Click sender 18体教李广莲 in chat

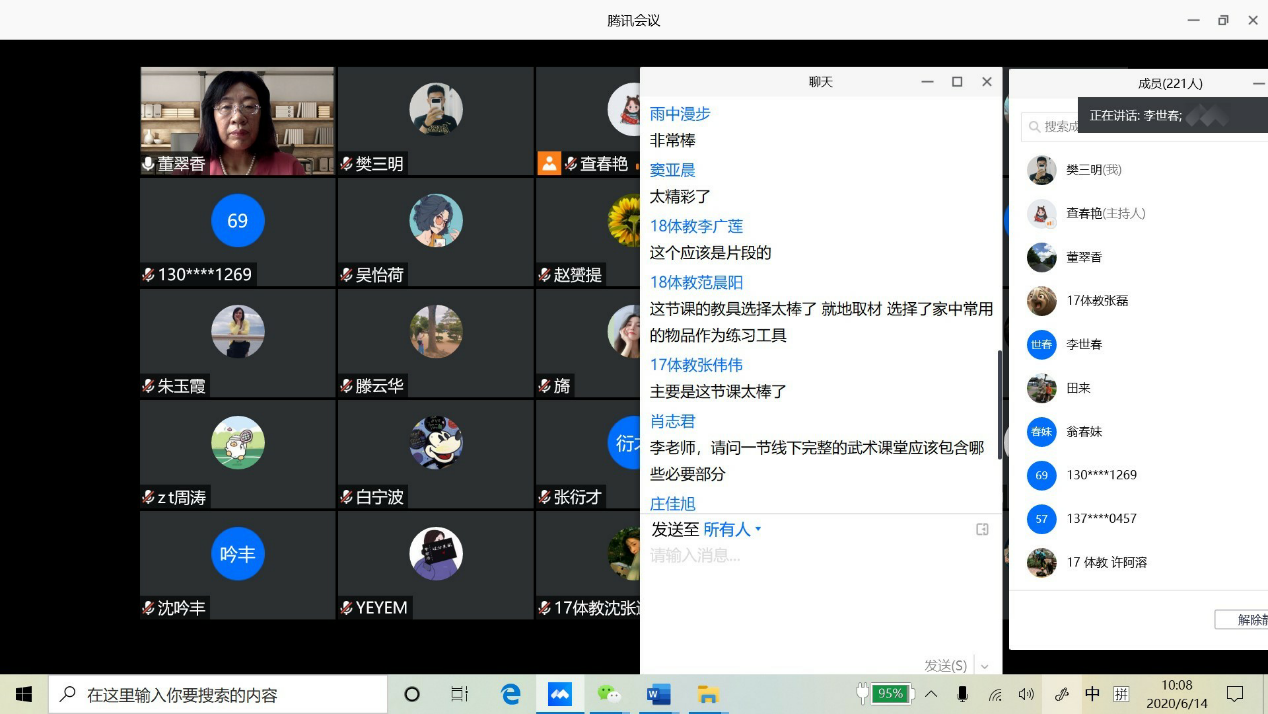pos(696,226)
